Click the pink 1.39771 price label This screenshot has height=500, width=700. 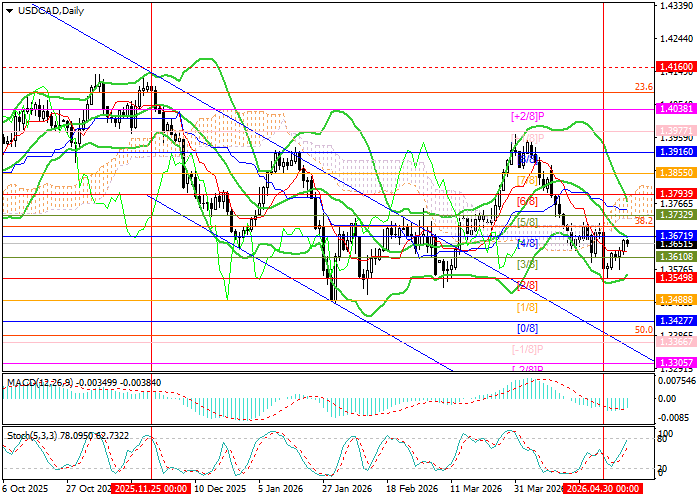[676, 131]
